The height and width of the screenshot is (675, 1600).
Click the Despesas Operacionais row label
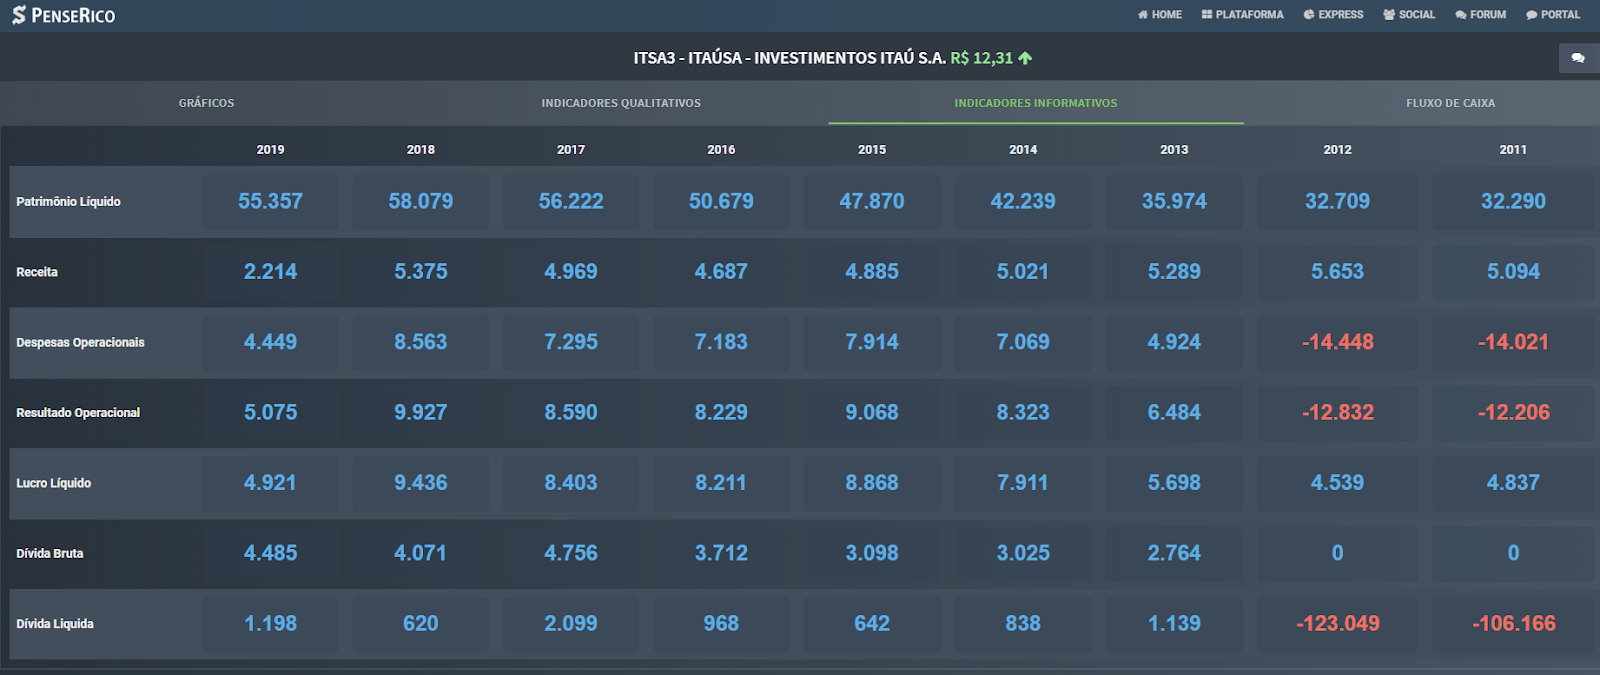(80, 343)
